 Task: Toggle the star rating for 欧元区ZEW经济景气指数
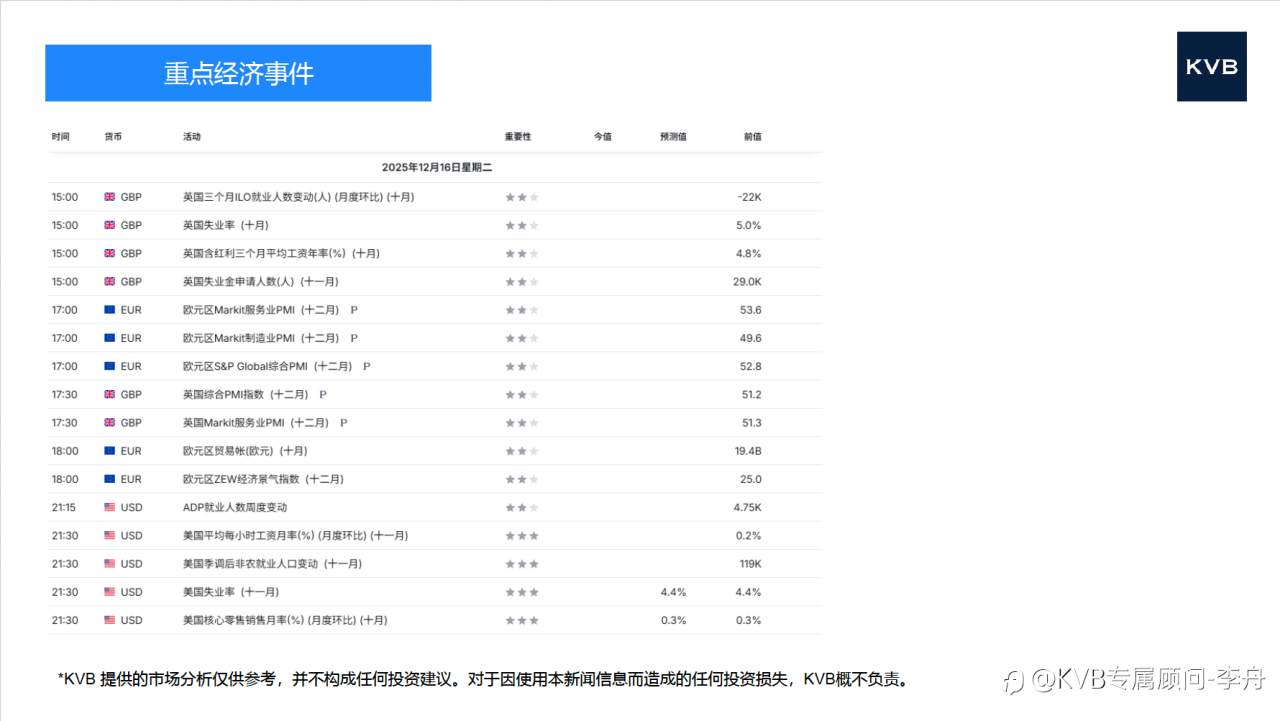[x=521, y=479]
